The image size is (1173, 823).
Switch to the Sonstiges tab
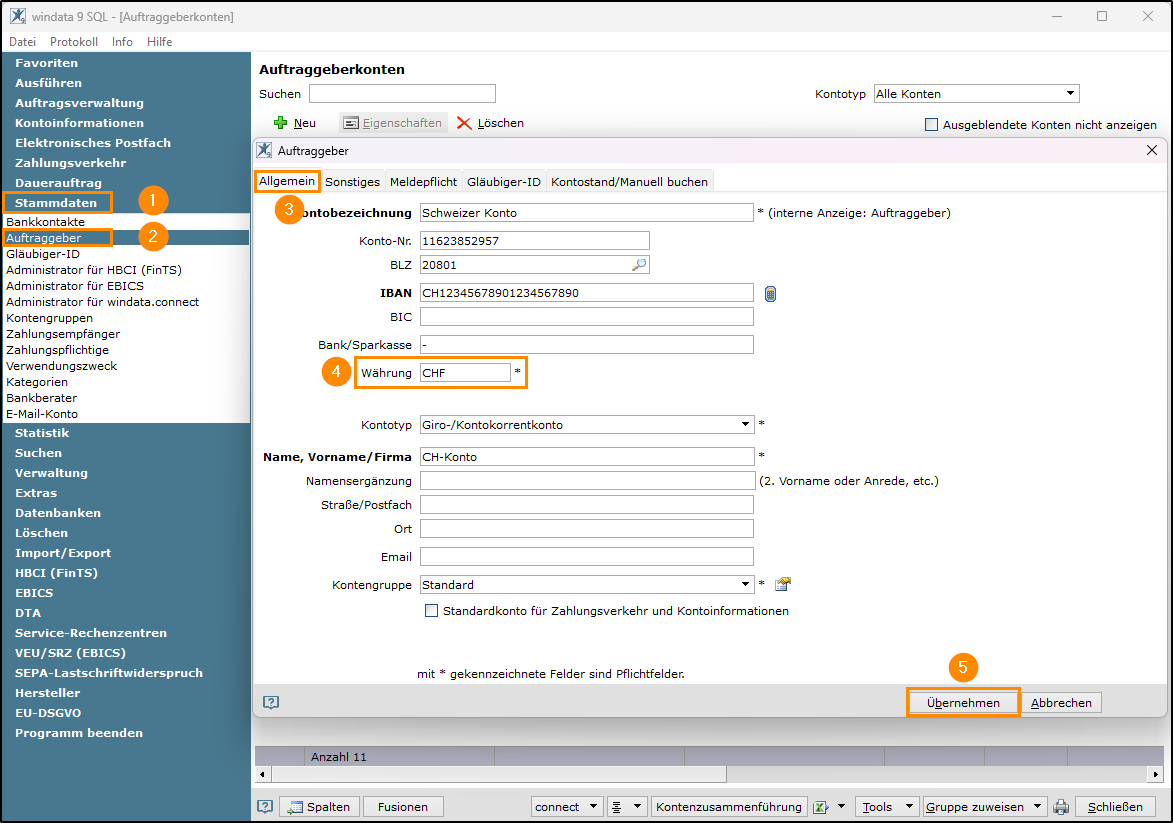[x=352, y=182]
